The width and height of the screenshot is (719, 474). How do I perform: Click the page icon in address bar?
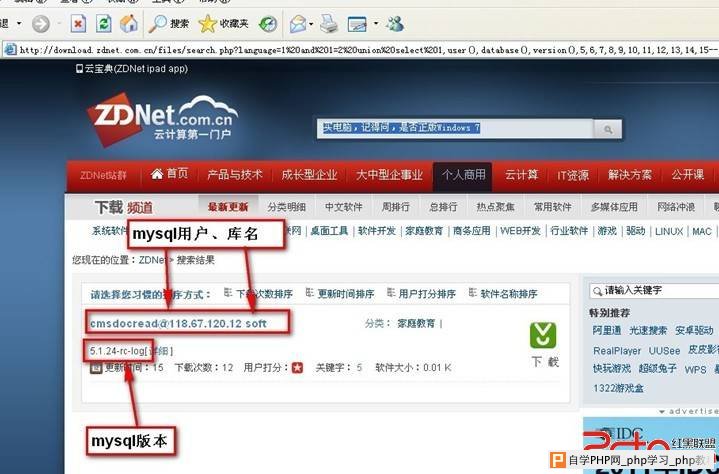tap(10, 50)
